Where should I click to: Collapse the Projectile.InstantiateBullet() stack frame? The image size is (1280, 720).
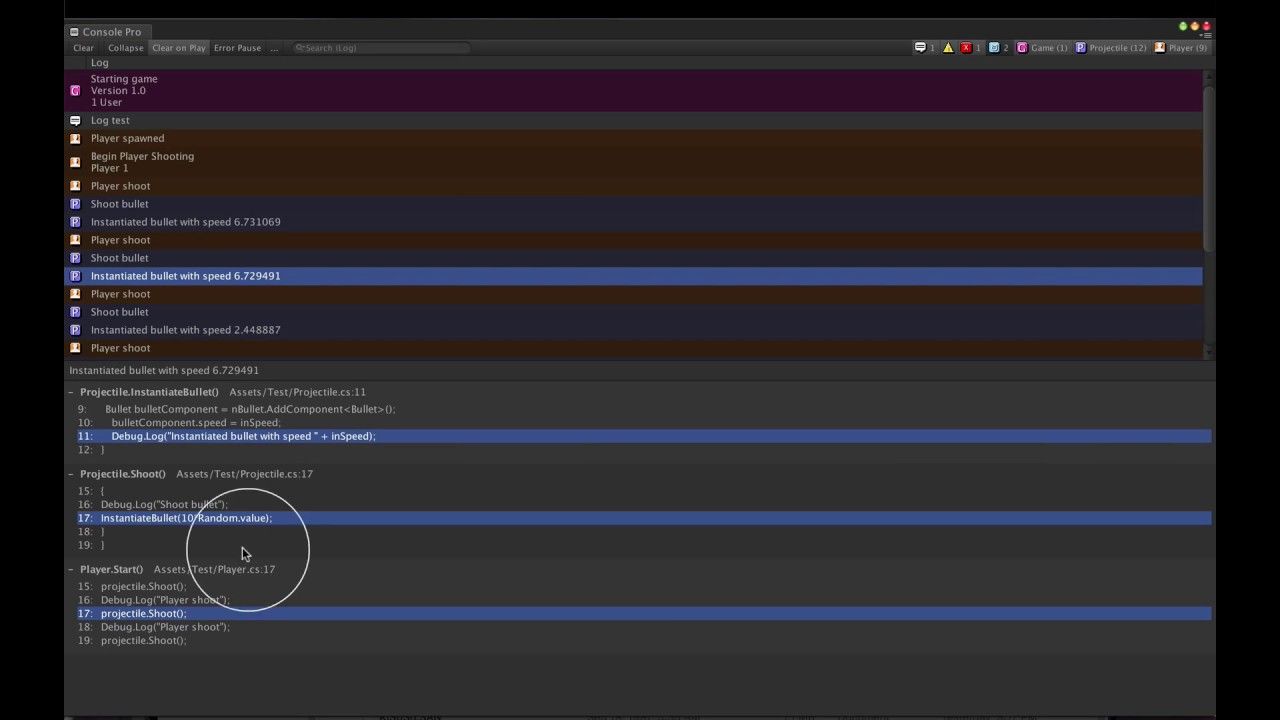pos(71,392)
